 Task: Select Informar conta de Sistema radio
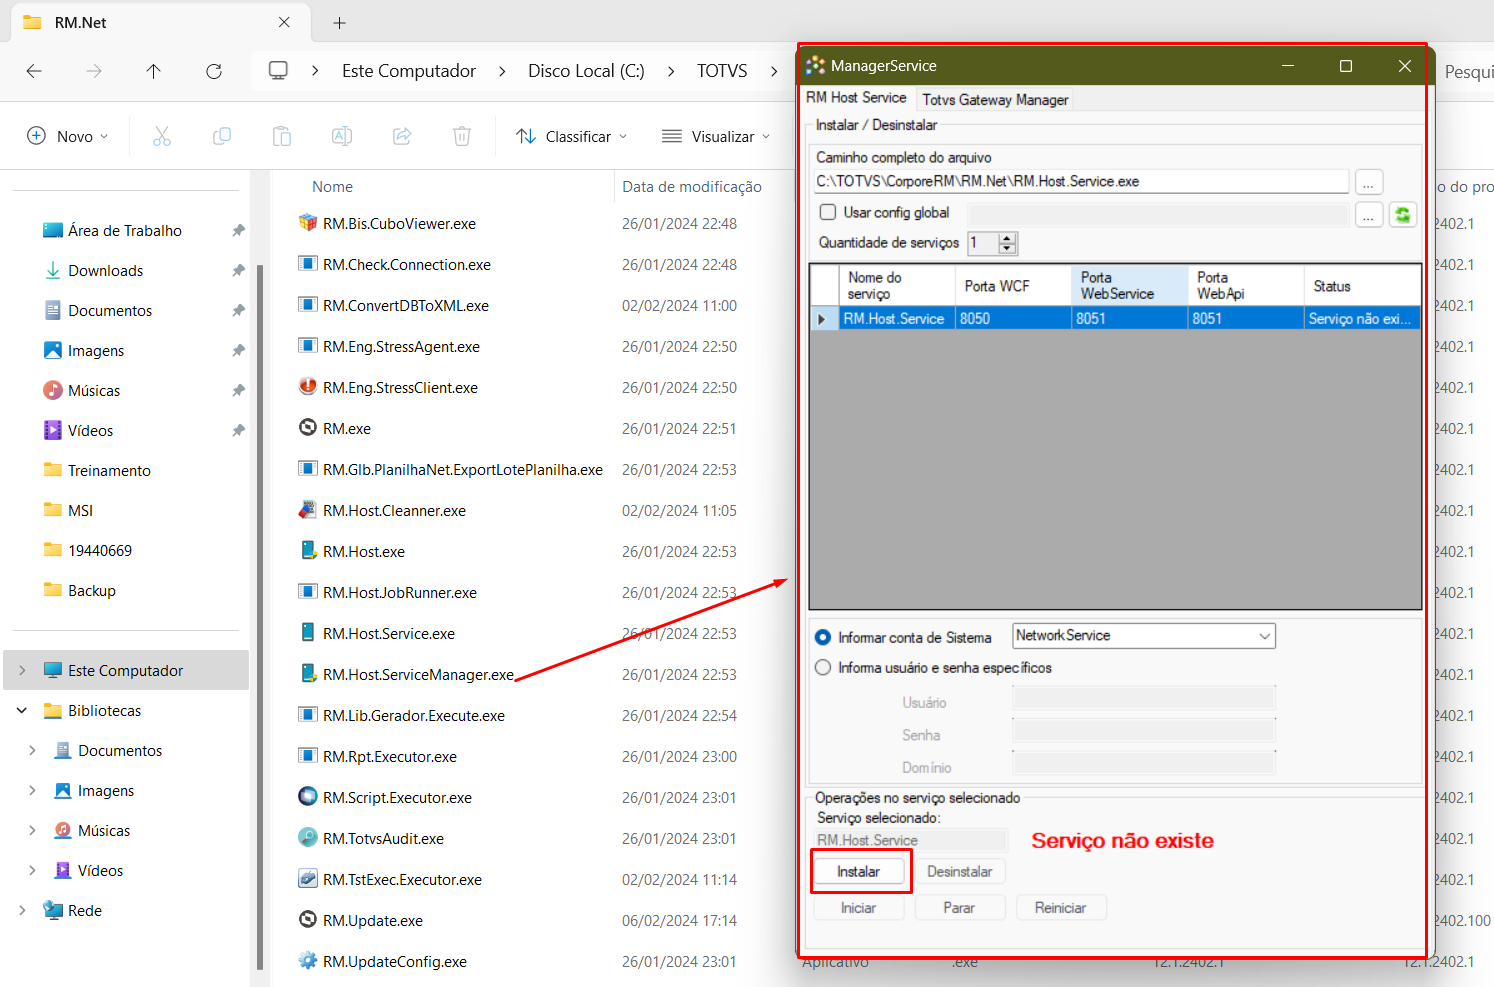tap(823, 637)
